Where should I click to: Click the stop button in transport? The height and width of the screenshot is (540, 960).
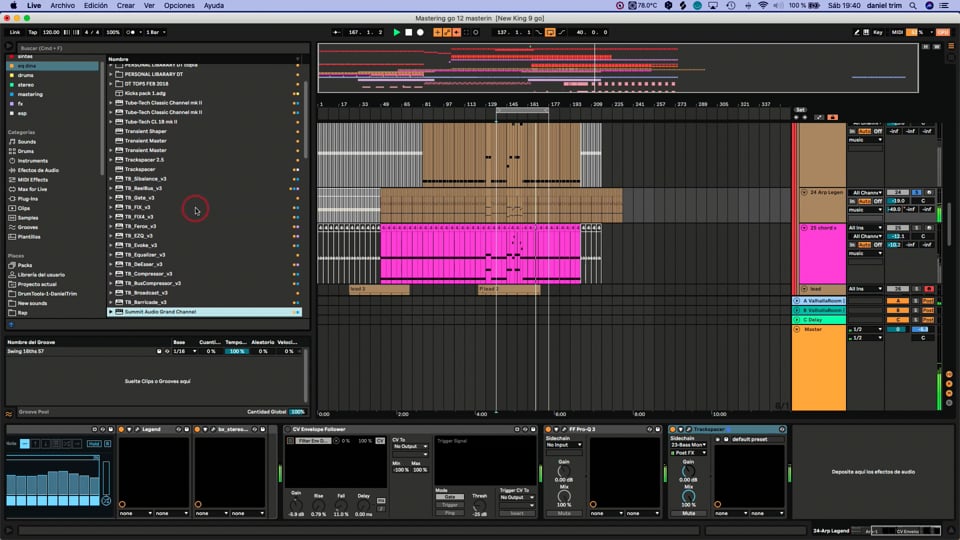[x=408, y=32]
